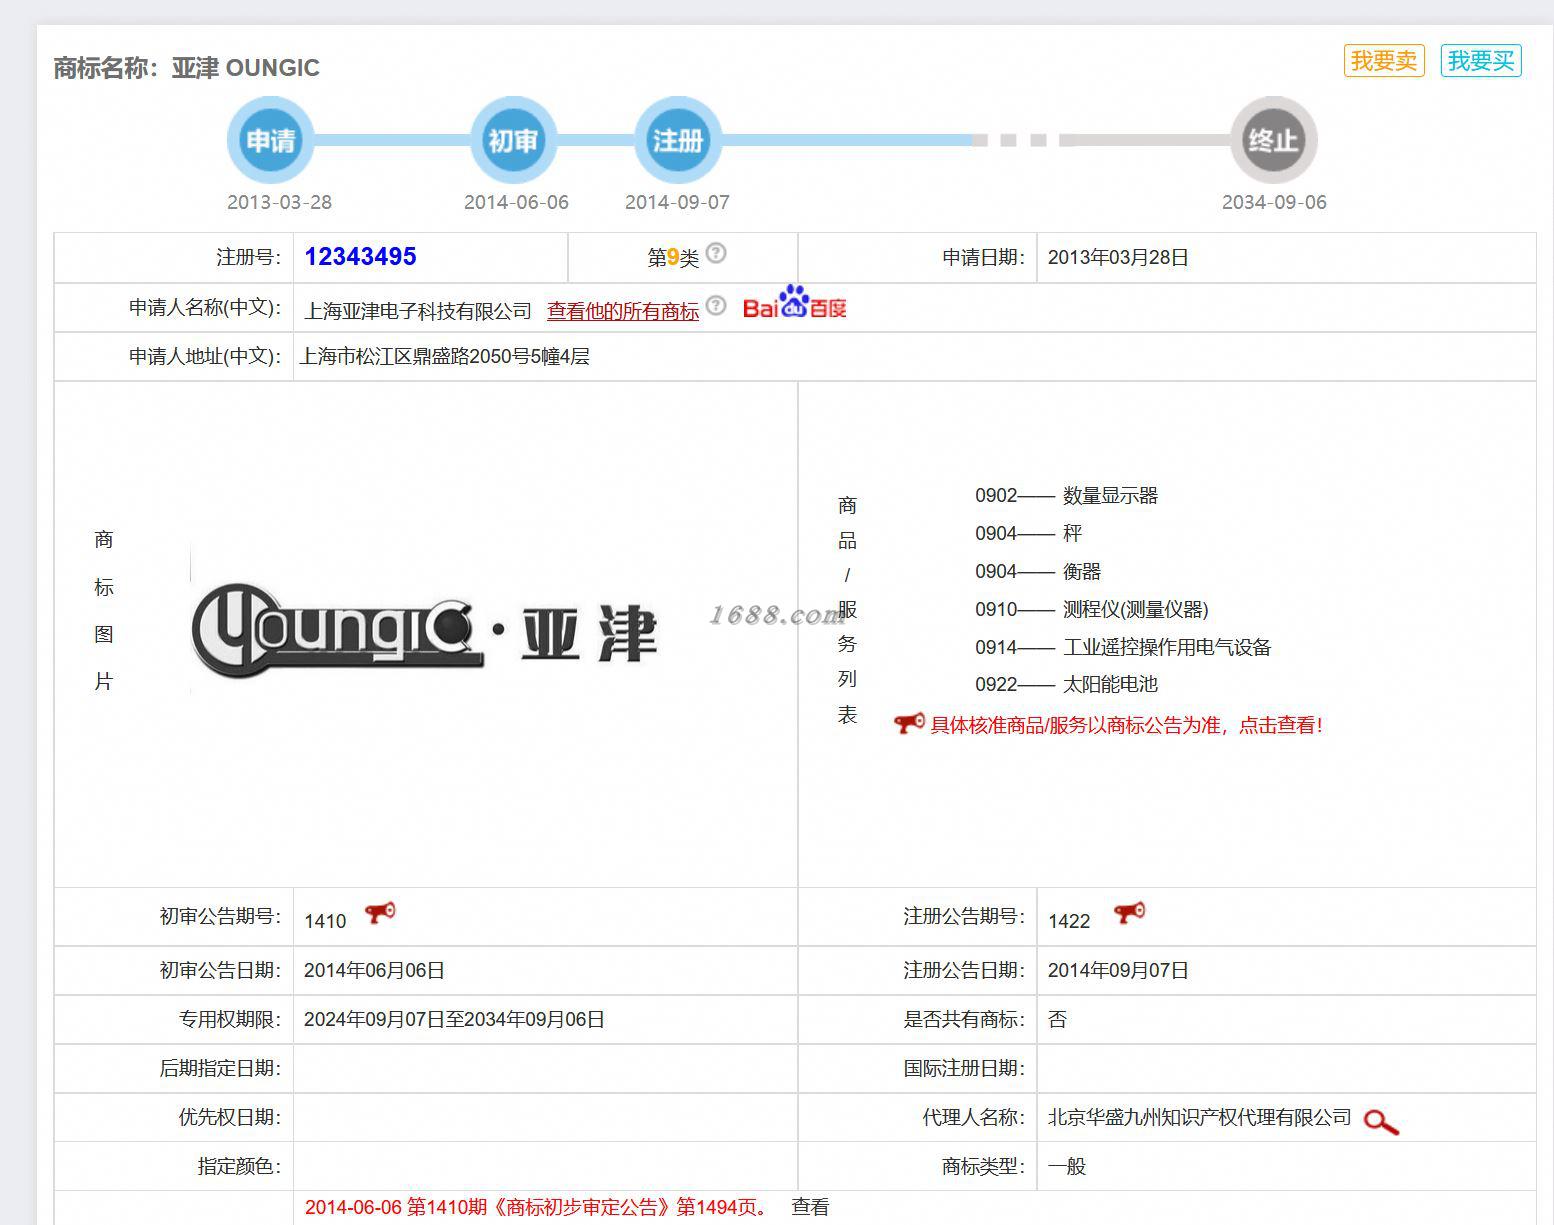
Task: Click the preliminary announcement number 1410
Action: coord(325,921)
